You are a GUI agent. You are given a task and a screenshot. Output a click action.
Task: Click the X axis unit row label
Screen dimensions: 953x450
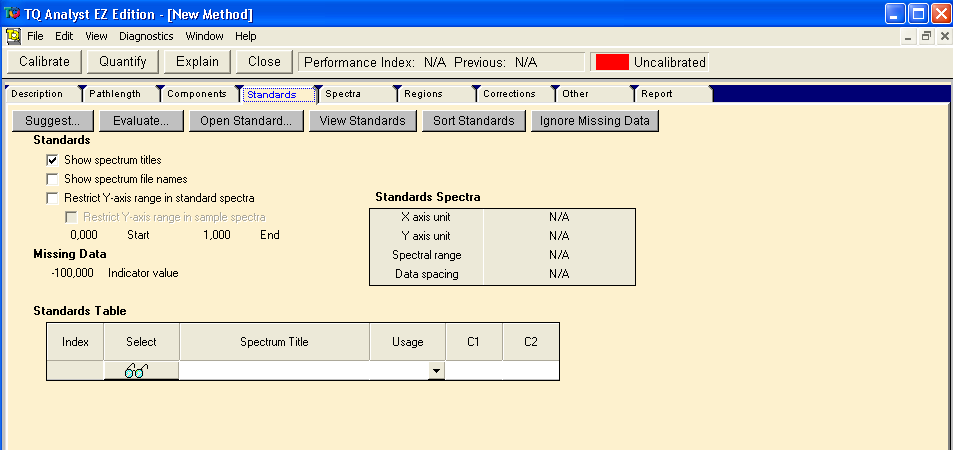pyautogui.click(x=427, y=217)
